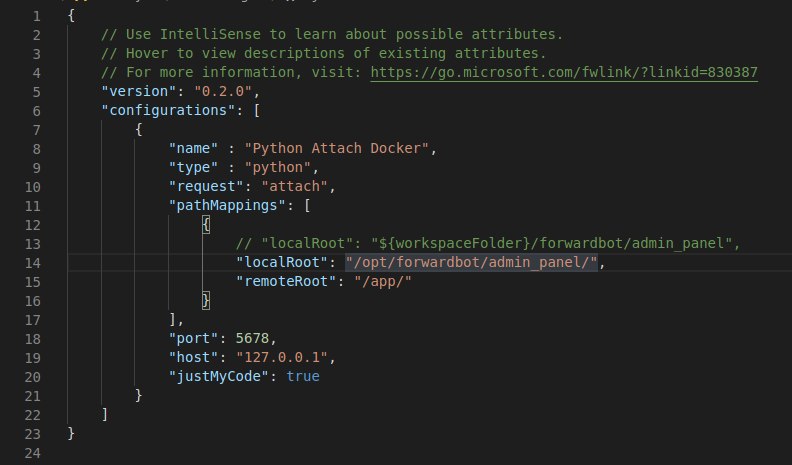Viewport: 792px width, 465px height.
Task: Click the "name" key on line 8
Action: coord(194,148)
